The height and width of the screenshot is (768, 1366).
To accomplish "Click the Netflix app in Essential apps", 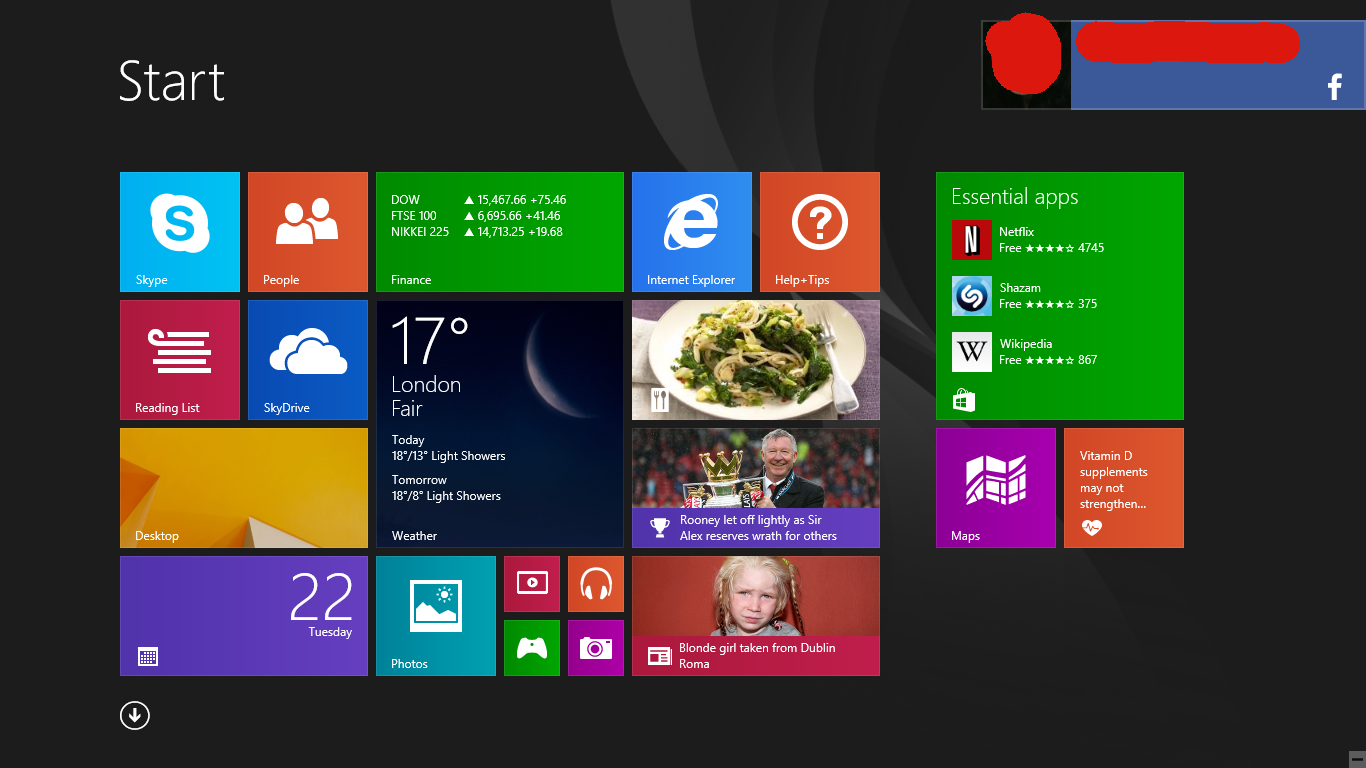I will click(x=1029, y=240).
